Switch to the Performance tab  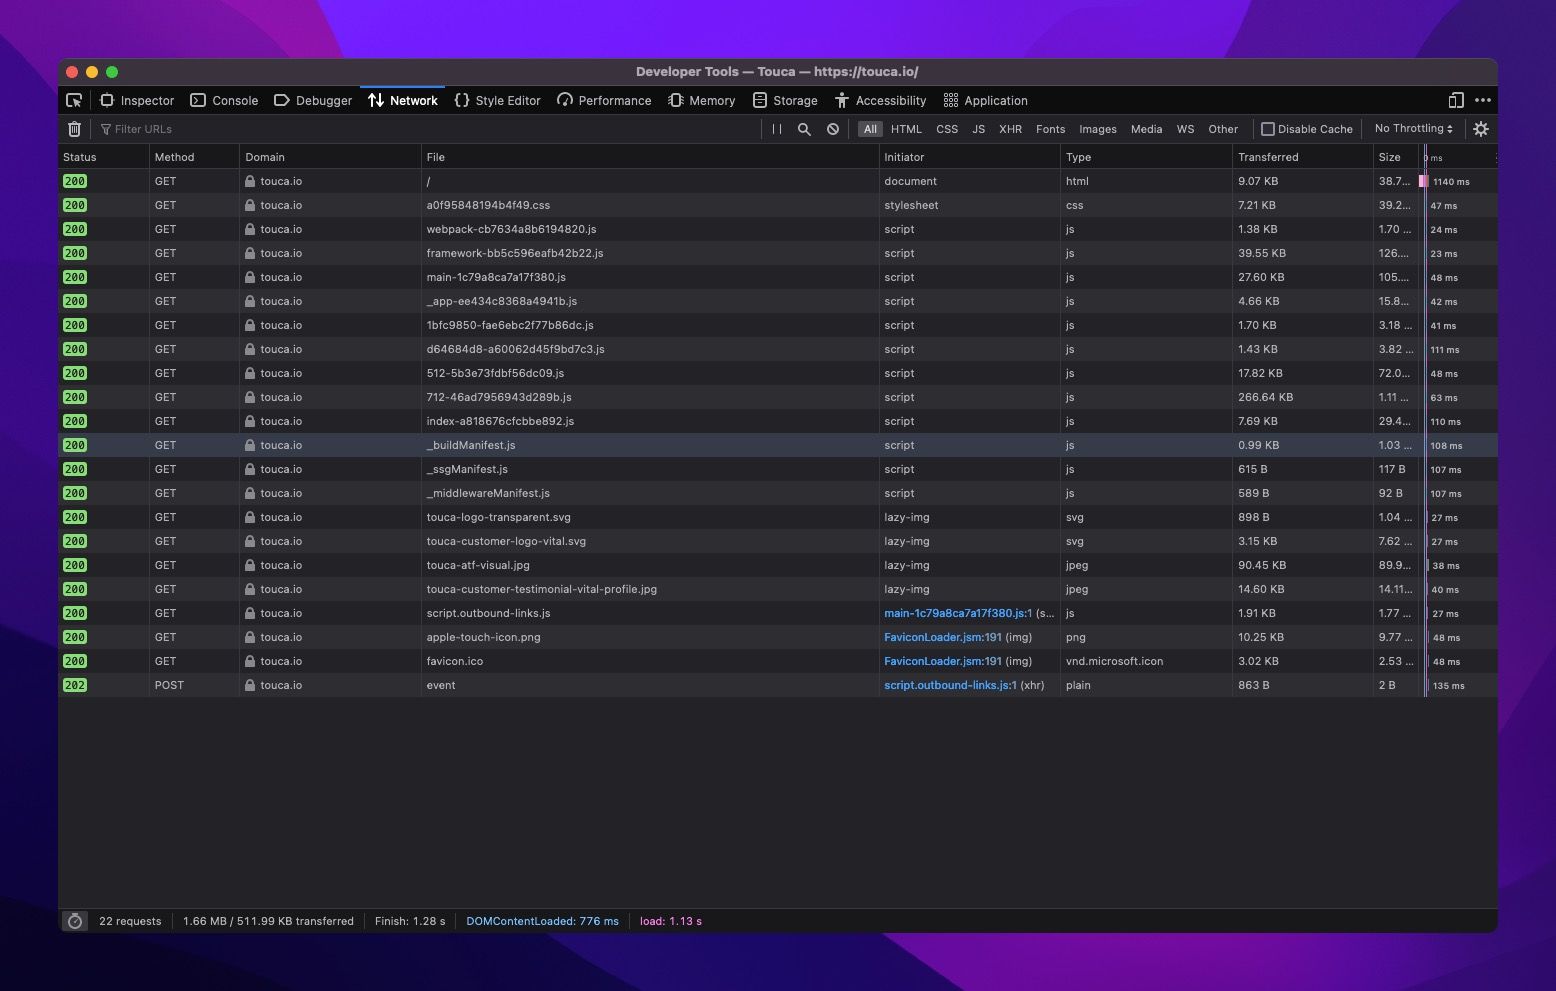pos(604,100)
